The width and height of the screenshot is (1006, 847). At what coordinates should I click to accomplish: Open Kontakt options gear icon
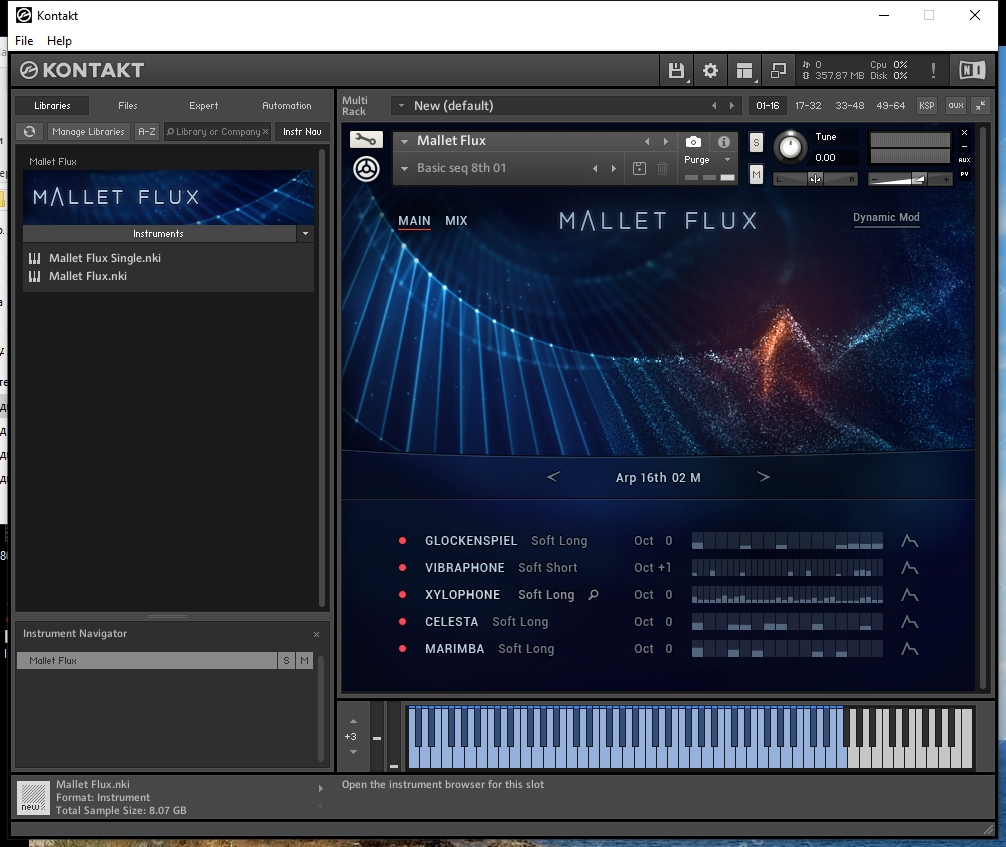[x=710, y=71]
